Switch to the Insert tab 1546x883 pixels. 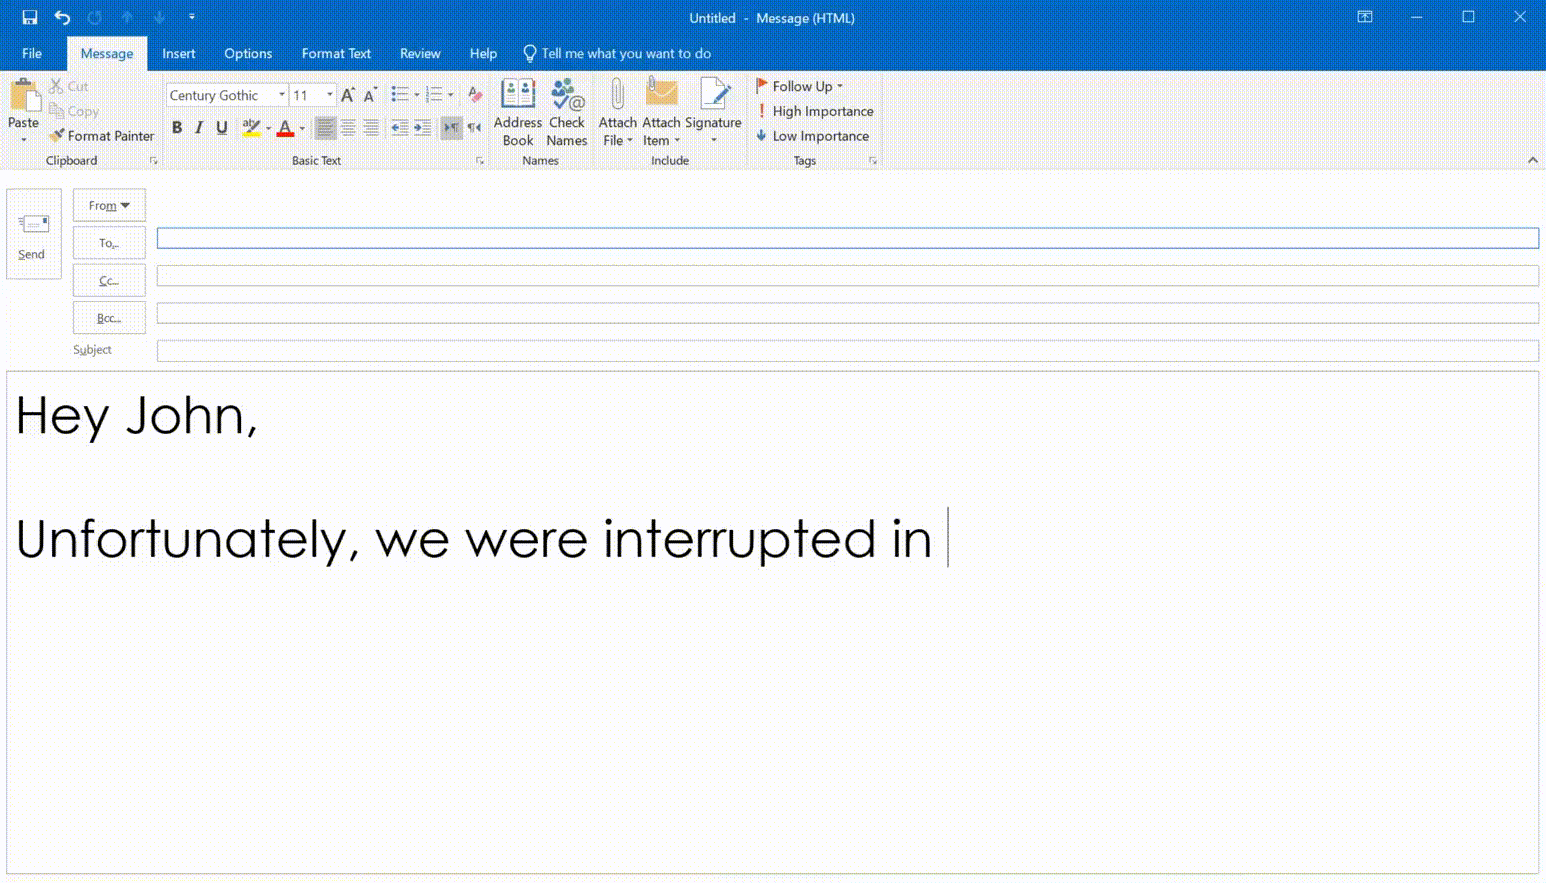179,53
